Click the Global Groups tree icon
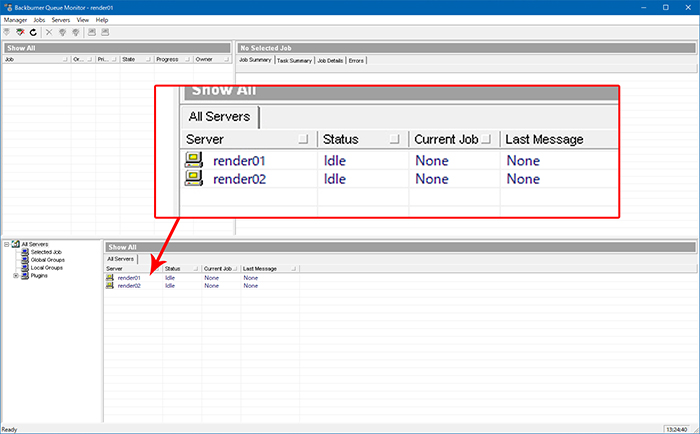The width and height of the screenshot is (700, 434). coord(25,260)
